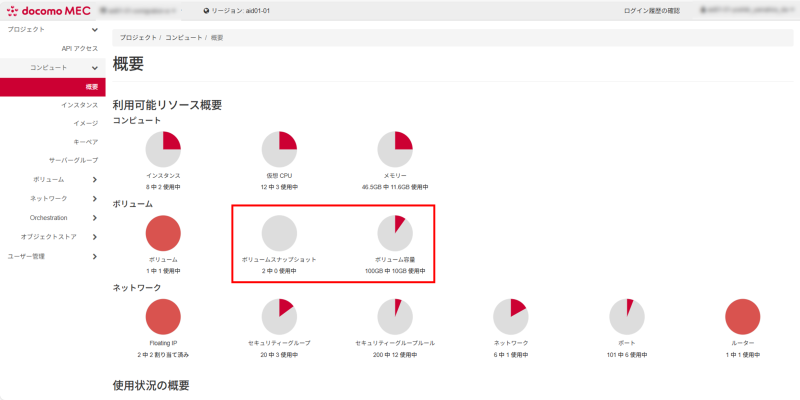Click the インスタンス usage pie chart
The height and width of the screenshot is (400, 800).
tap(163, 149)
